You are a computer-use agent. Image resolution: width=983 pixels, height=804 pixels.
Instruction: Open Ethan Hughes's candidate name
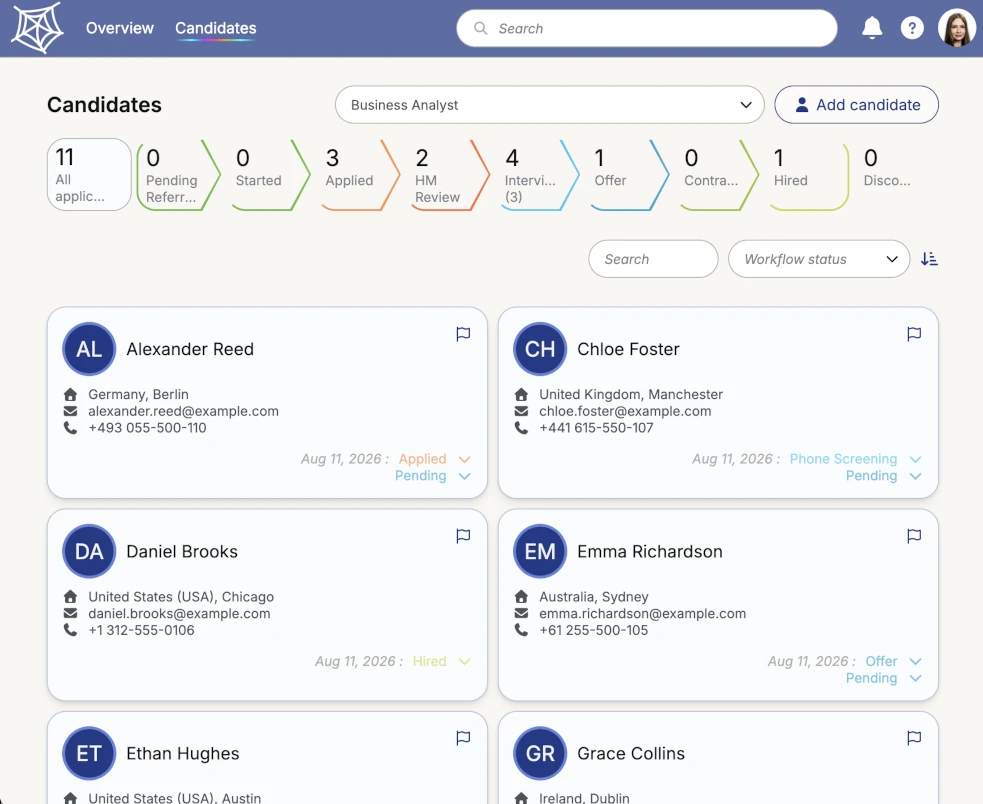click(182, 753)
